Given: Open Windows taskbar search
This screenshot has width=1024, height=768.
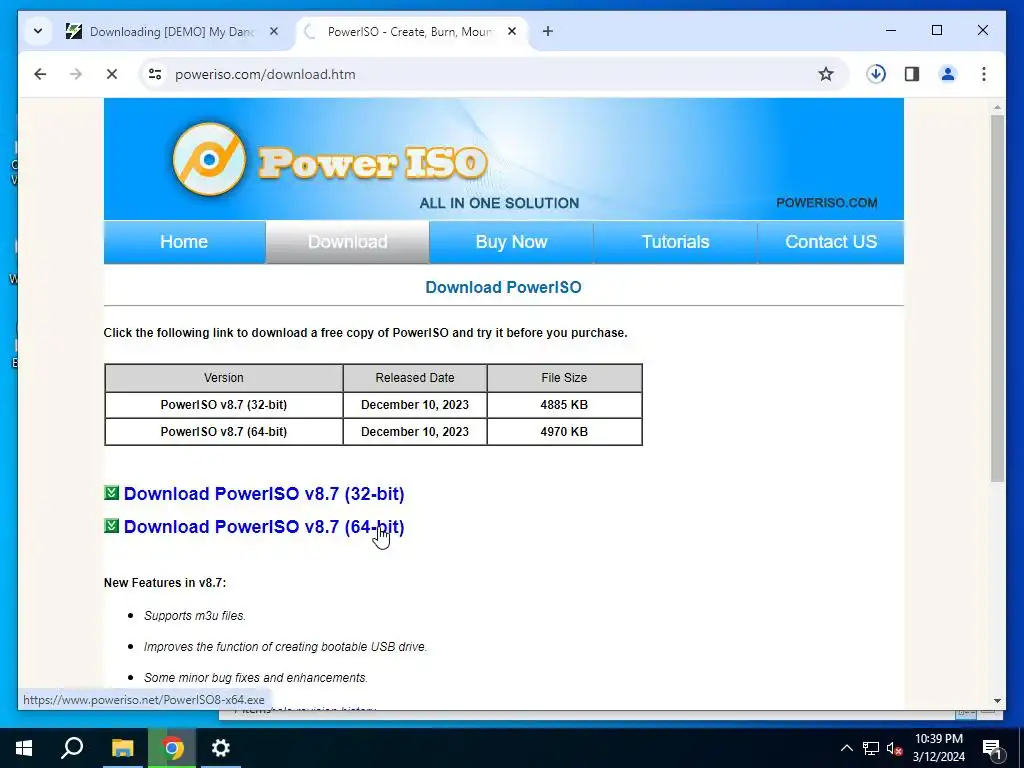Looking at the screenshot, I should tap(72, 748).
